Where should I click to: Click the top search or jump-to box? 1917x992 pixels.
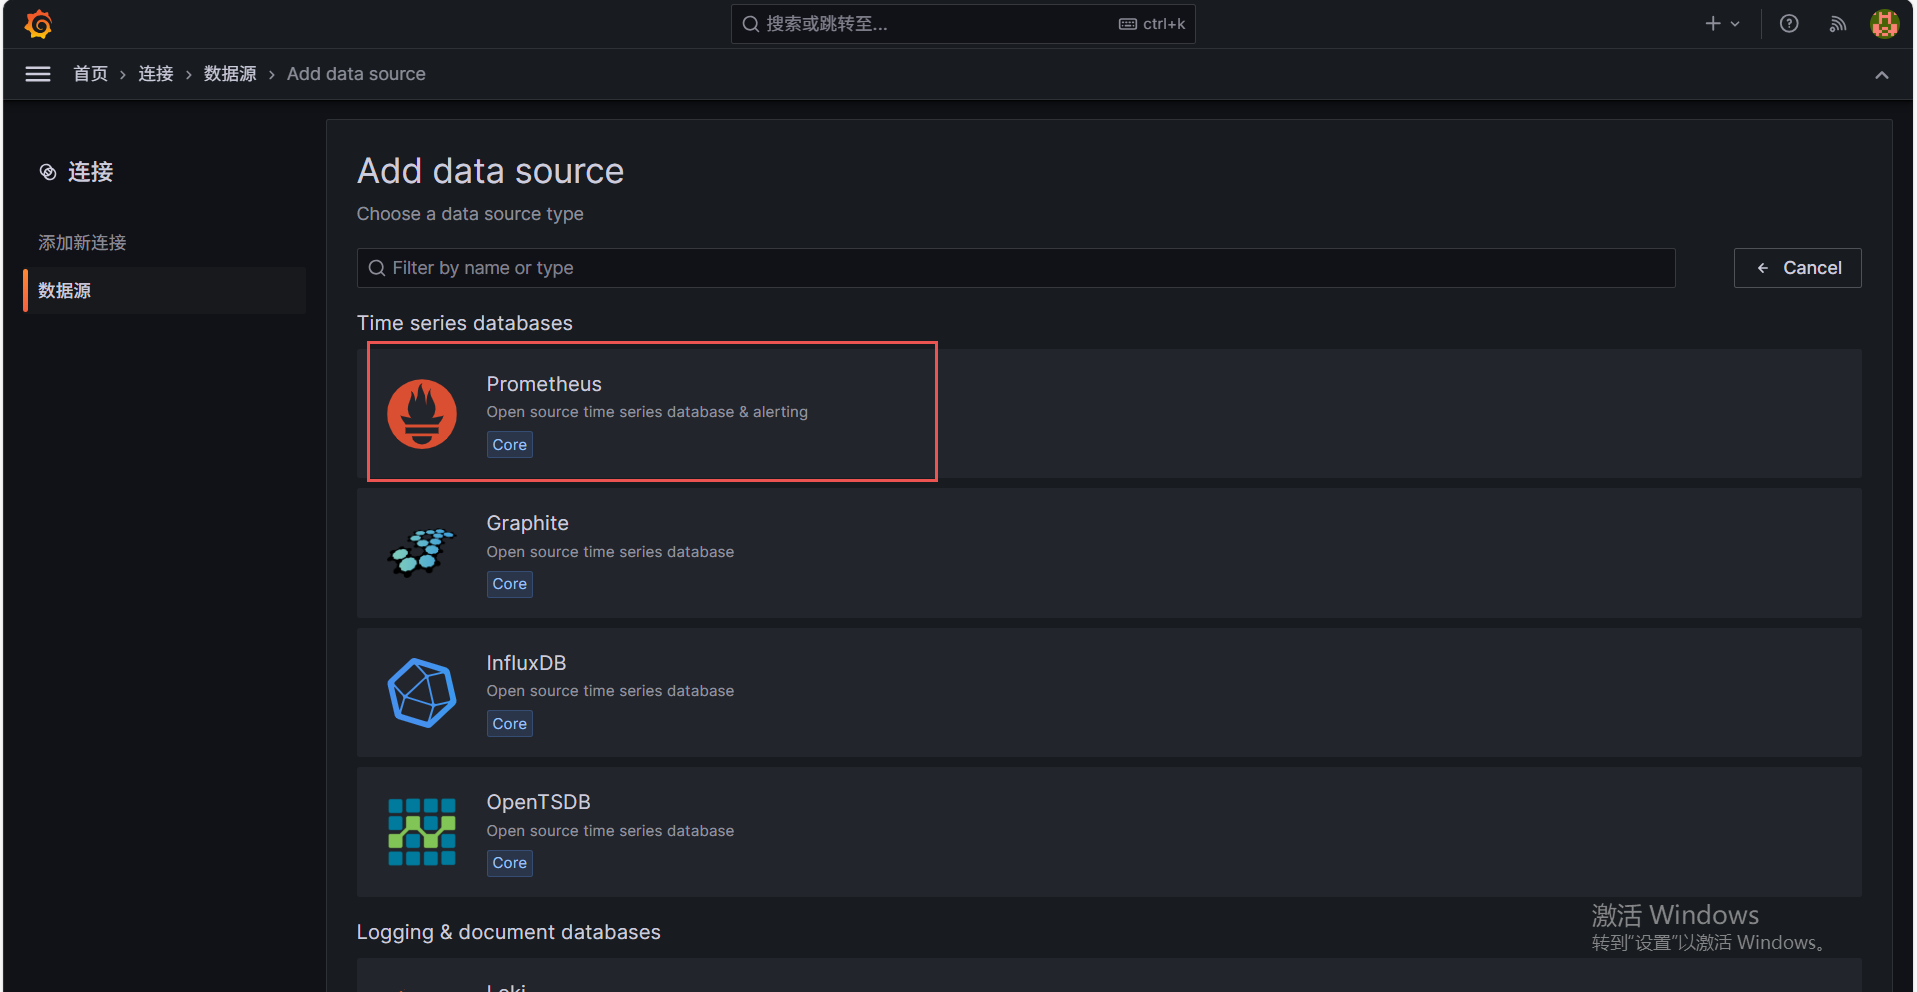coord(962,24)
